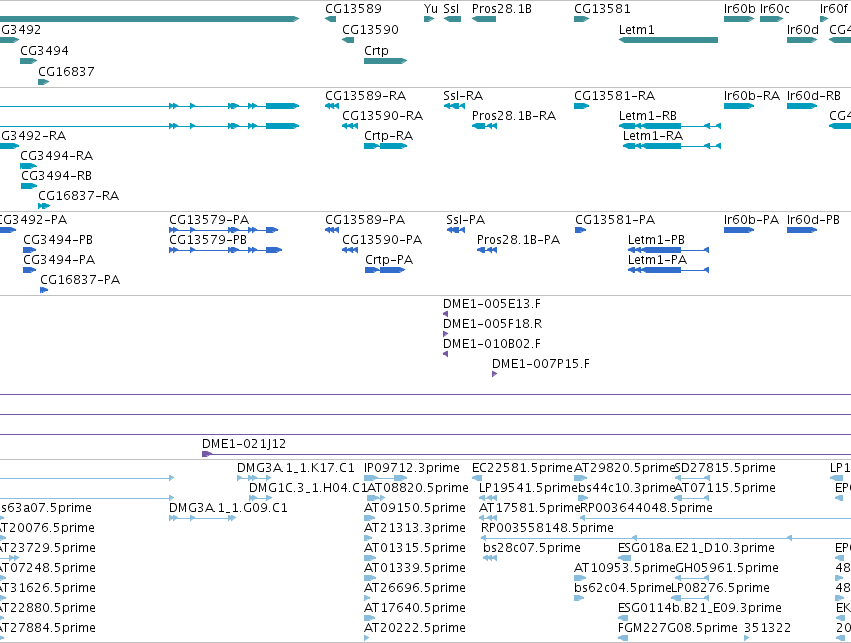Click transcript CG13590-RA
This screenshot has width=851, height=643.
click(383, 116)
